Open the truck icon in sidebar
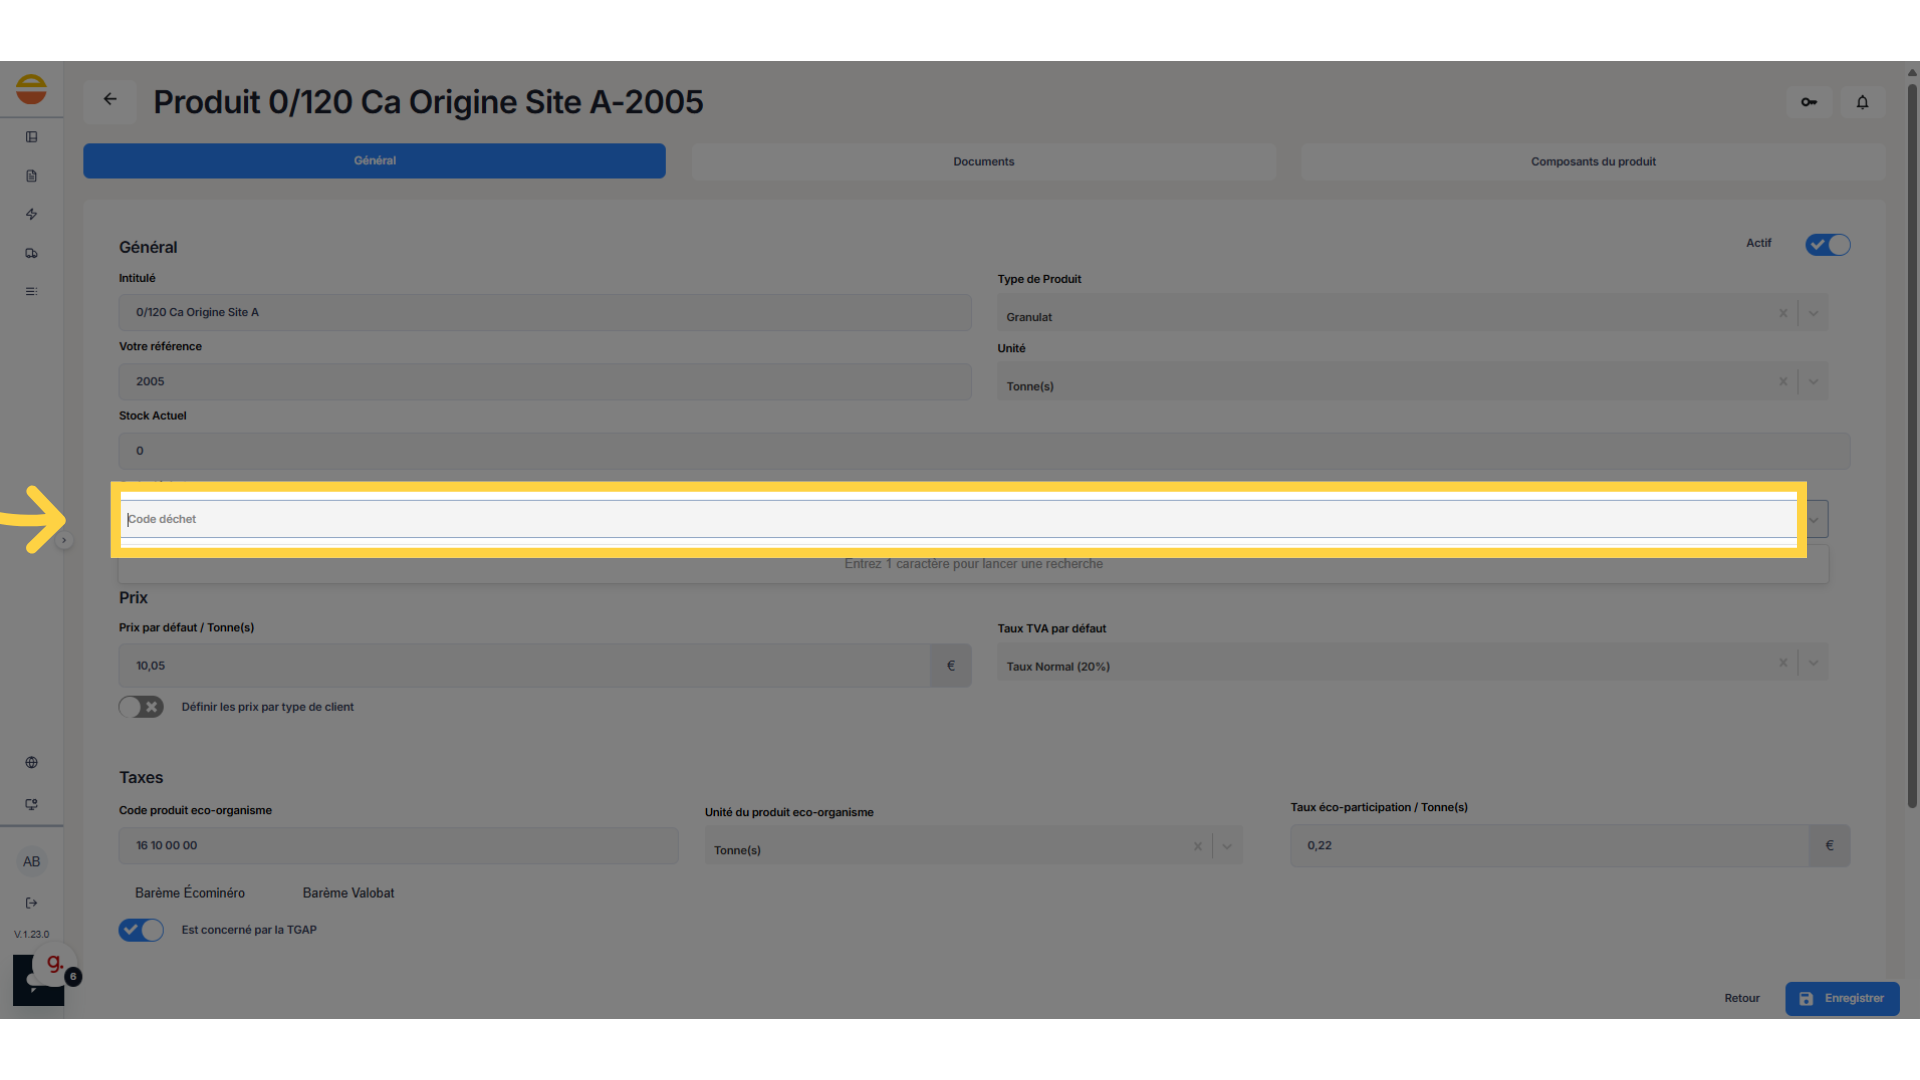1920x1080 pixels. (x=32, y=254)
